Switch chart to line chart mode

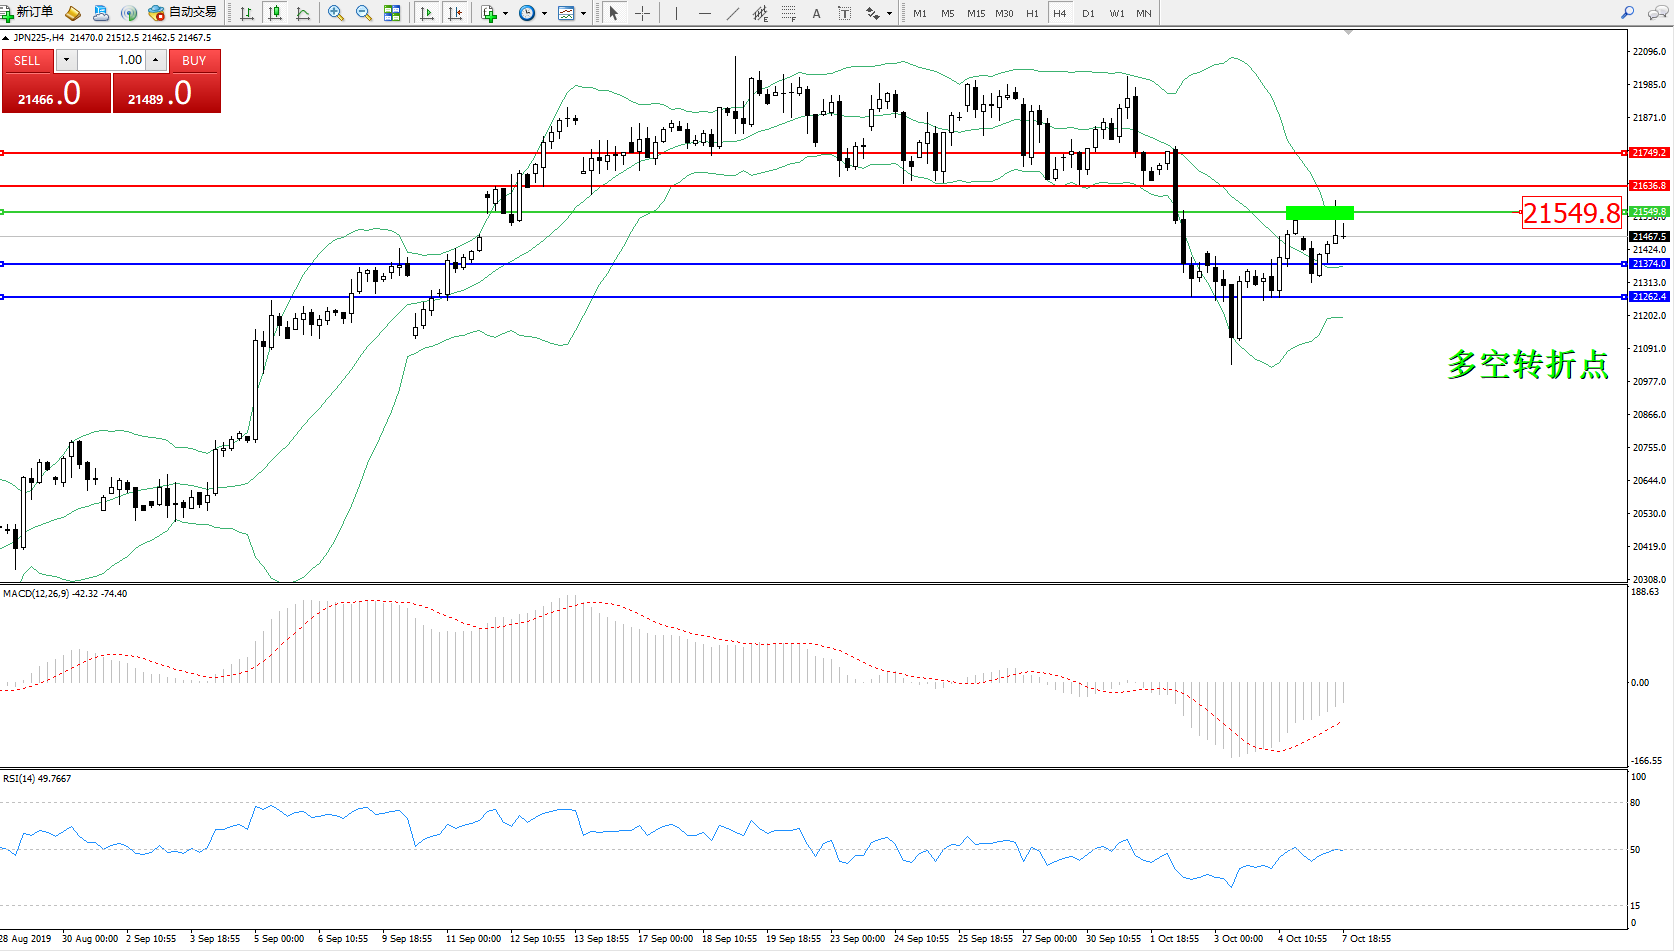click(x=303, y=13)
